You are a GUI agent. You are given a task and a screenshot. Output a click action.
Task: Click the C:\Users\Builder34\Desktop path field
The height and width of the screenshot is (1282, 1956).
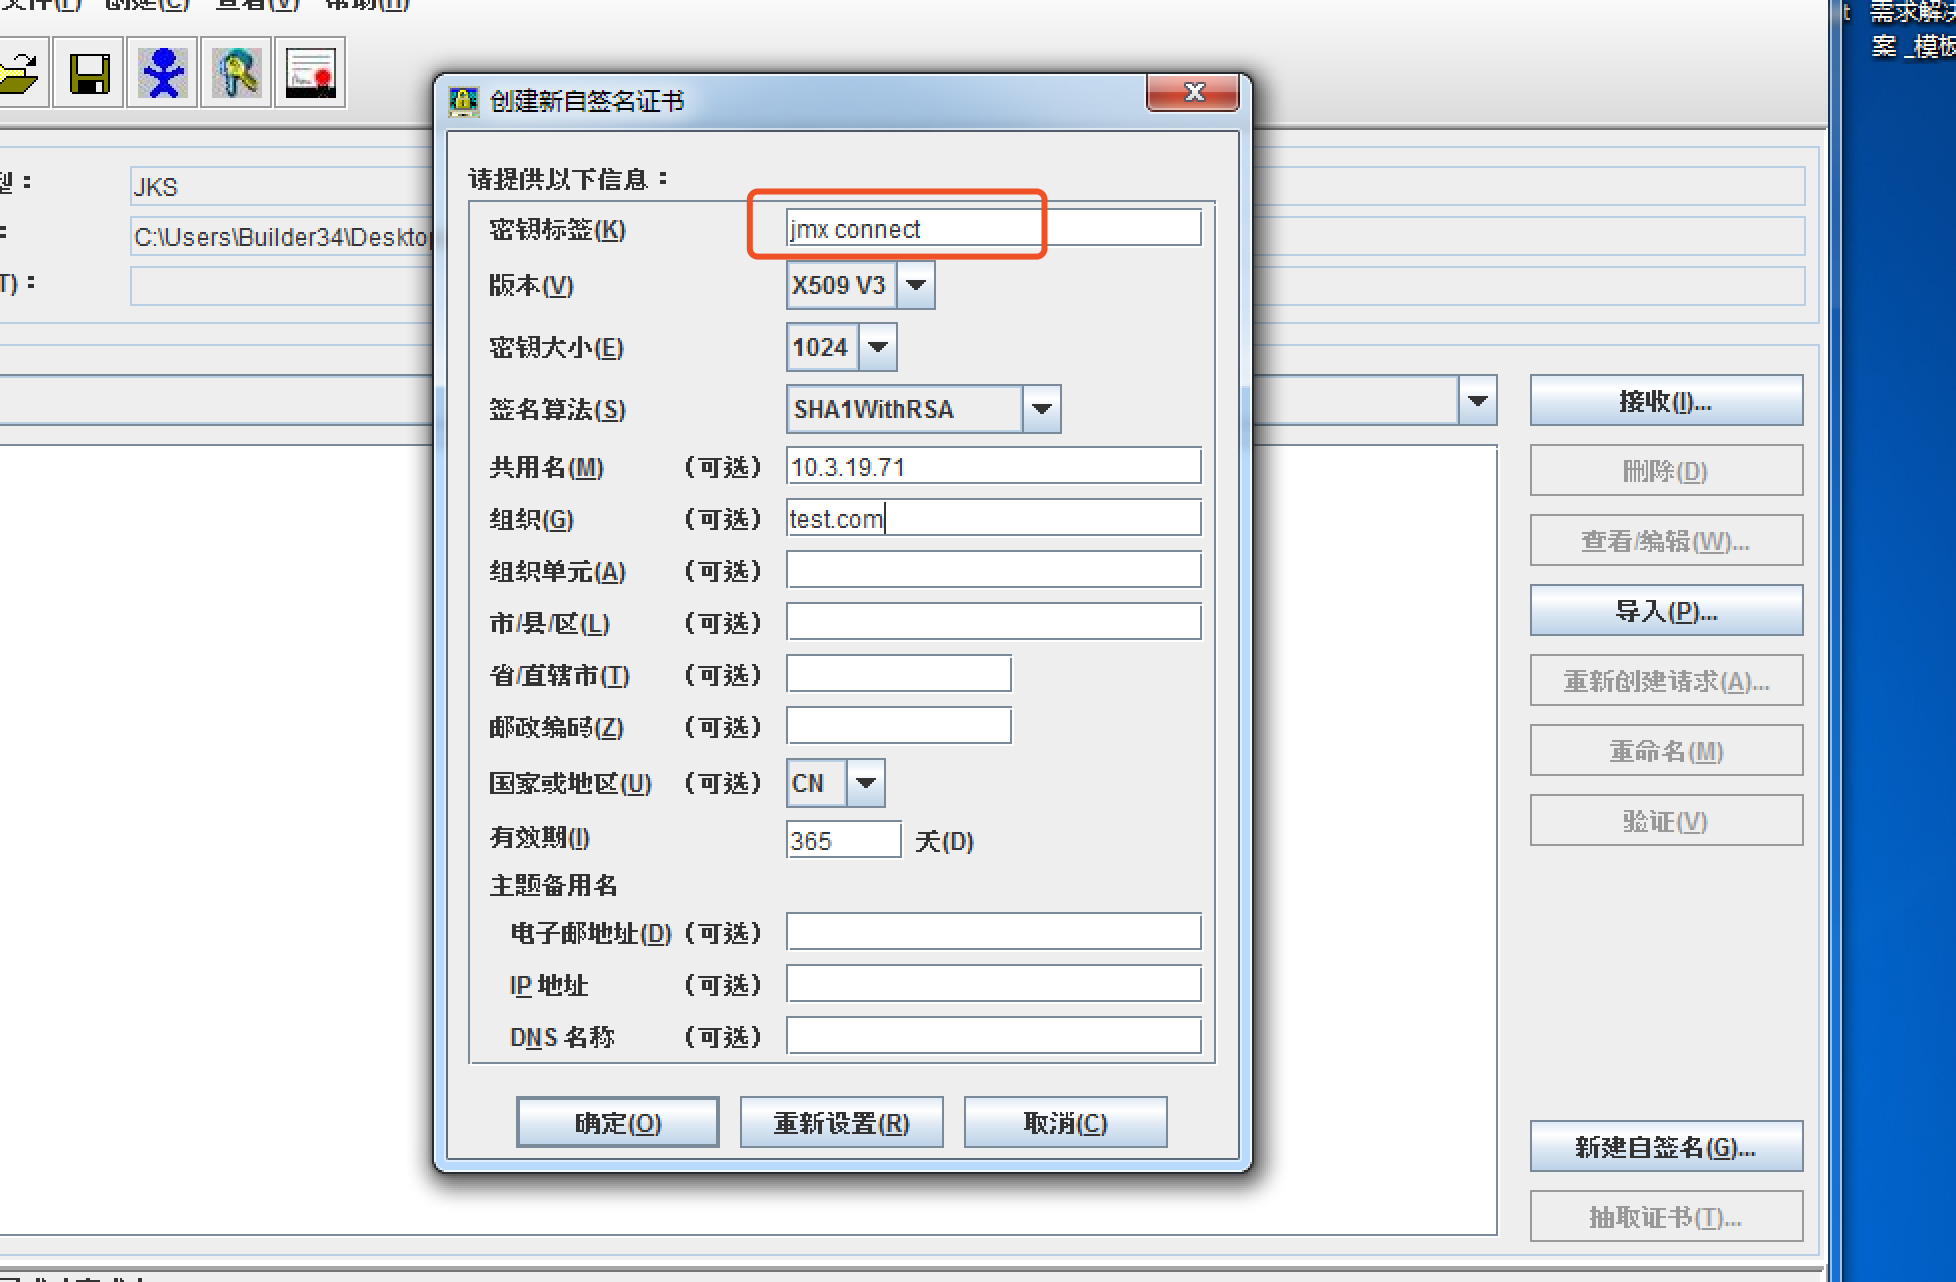[282, 236]
